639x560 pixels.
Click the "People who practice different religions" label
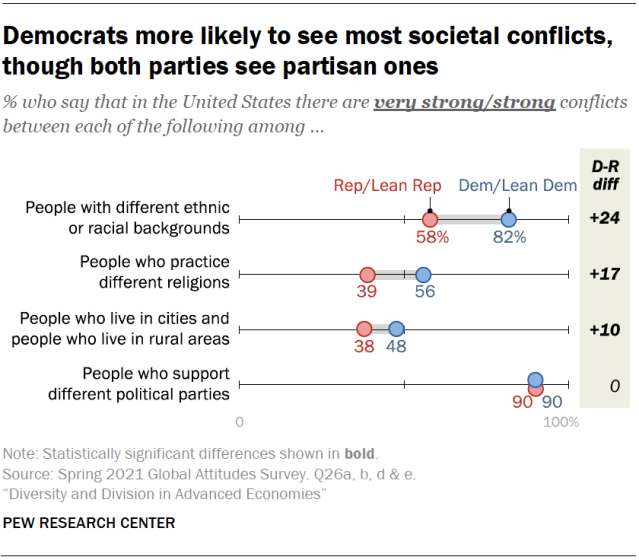coord(155,272)
